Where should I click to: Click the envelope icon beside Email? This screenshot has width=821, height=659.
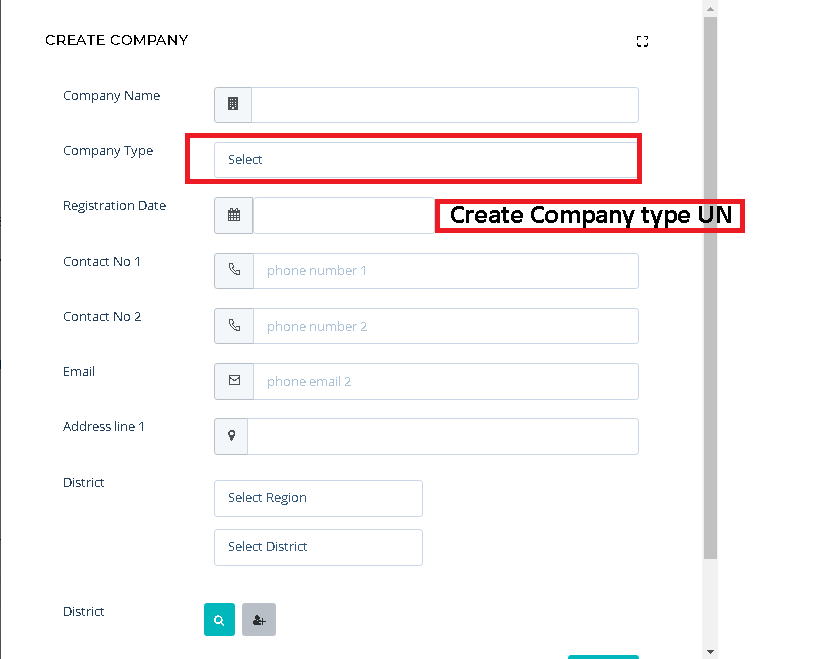point(234,381)
